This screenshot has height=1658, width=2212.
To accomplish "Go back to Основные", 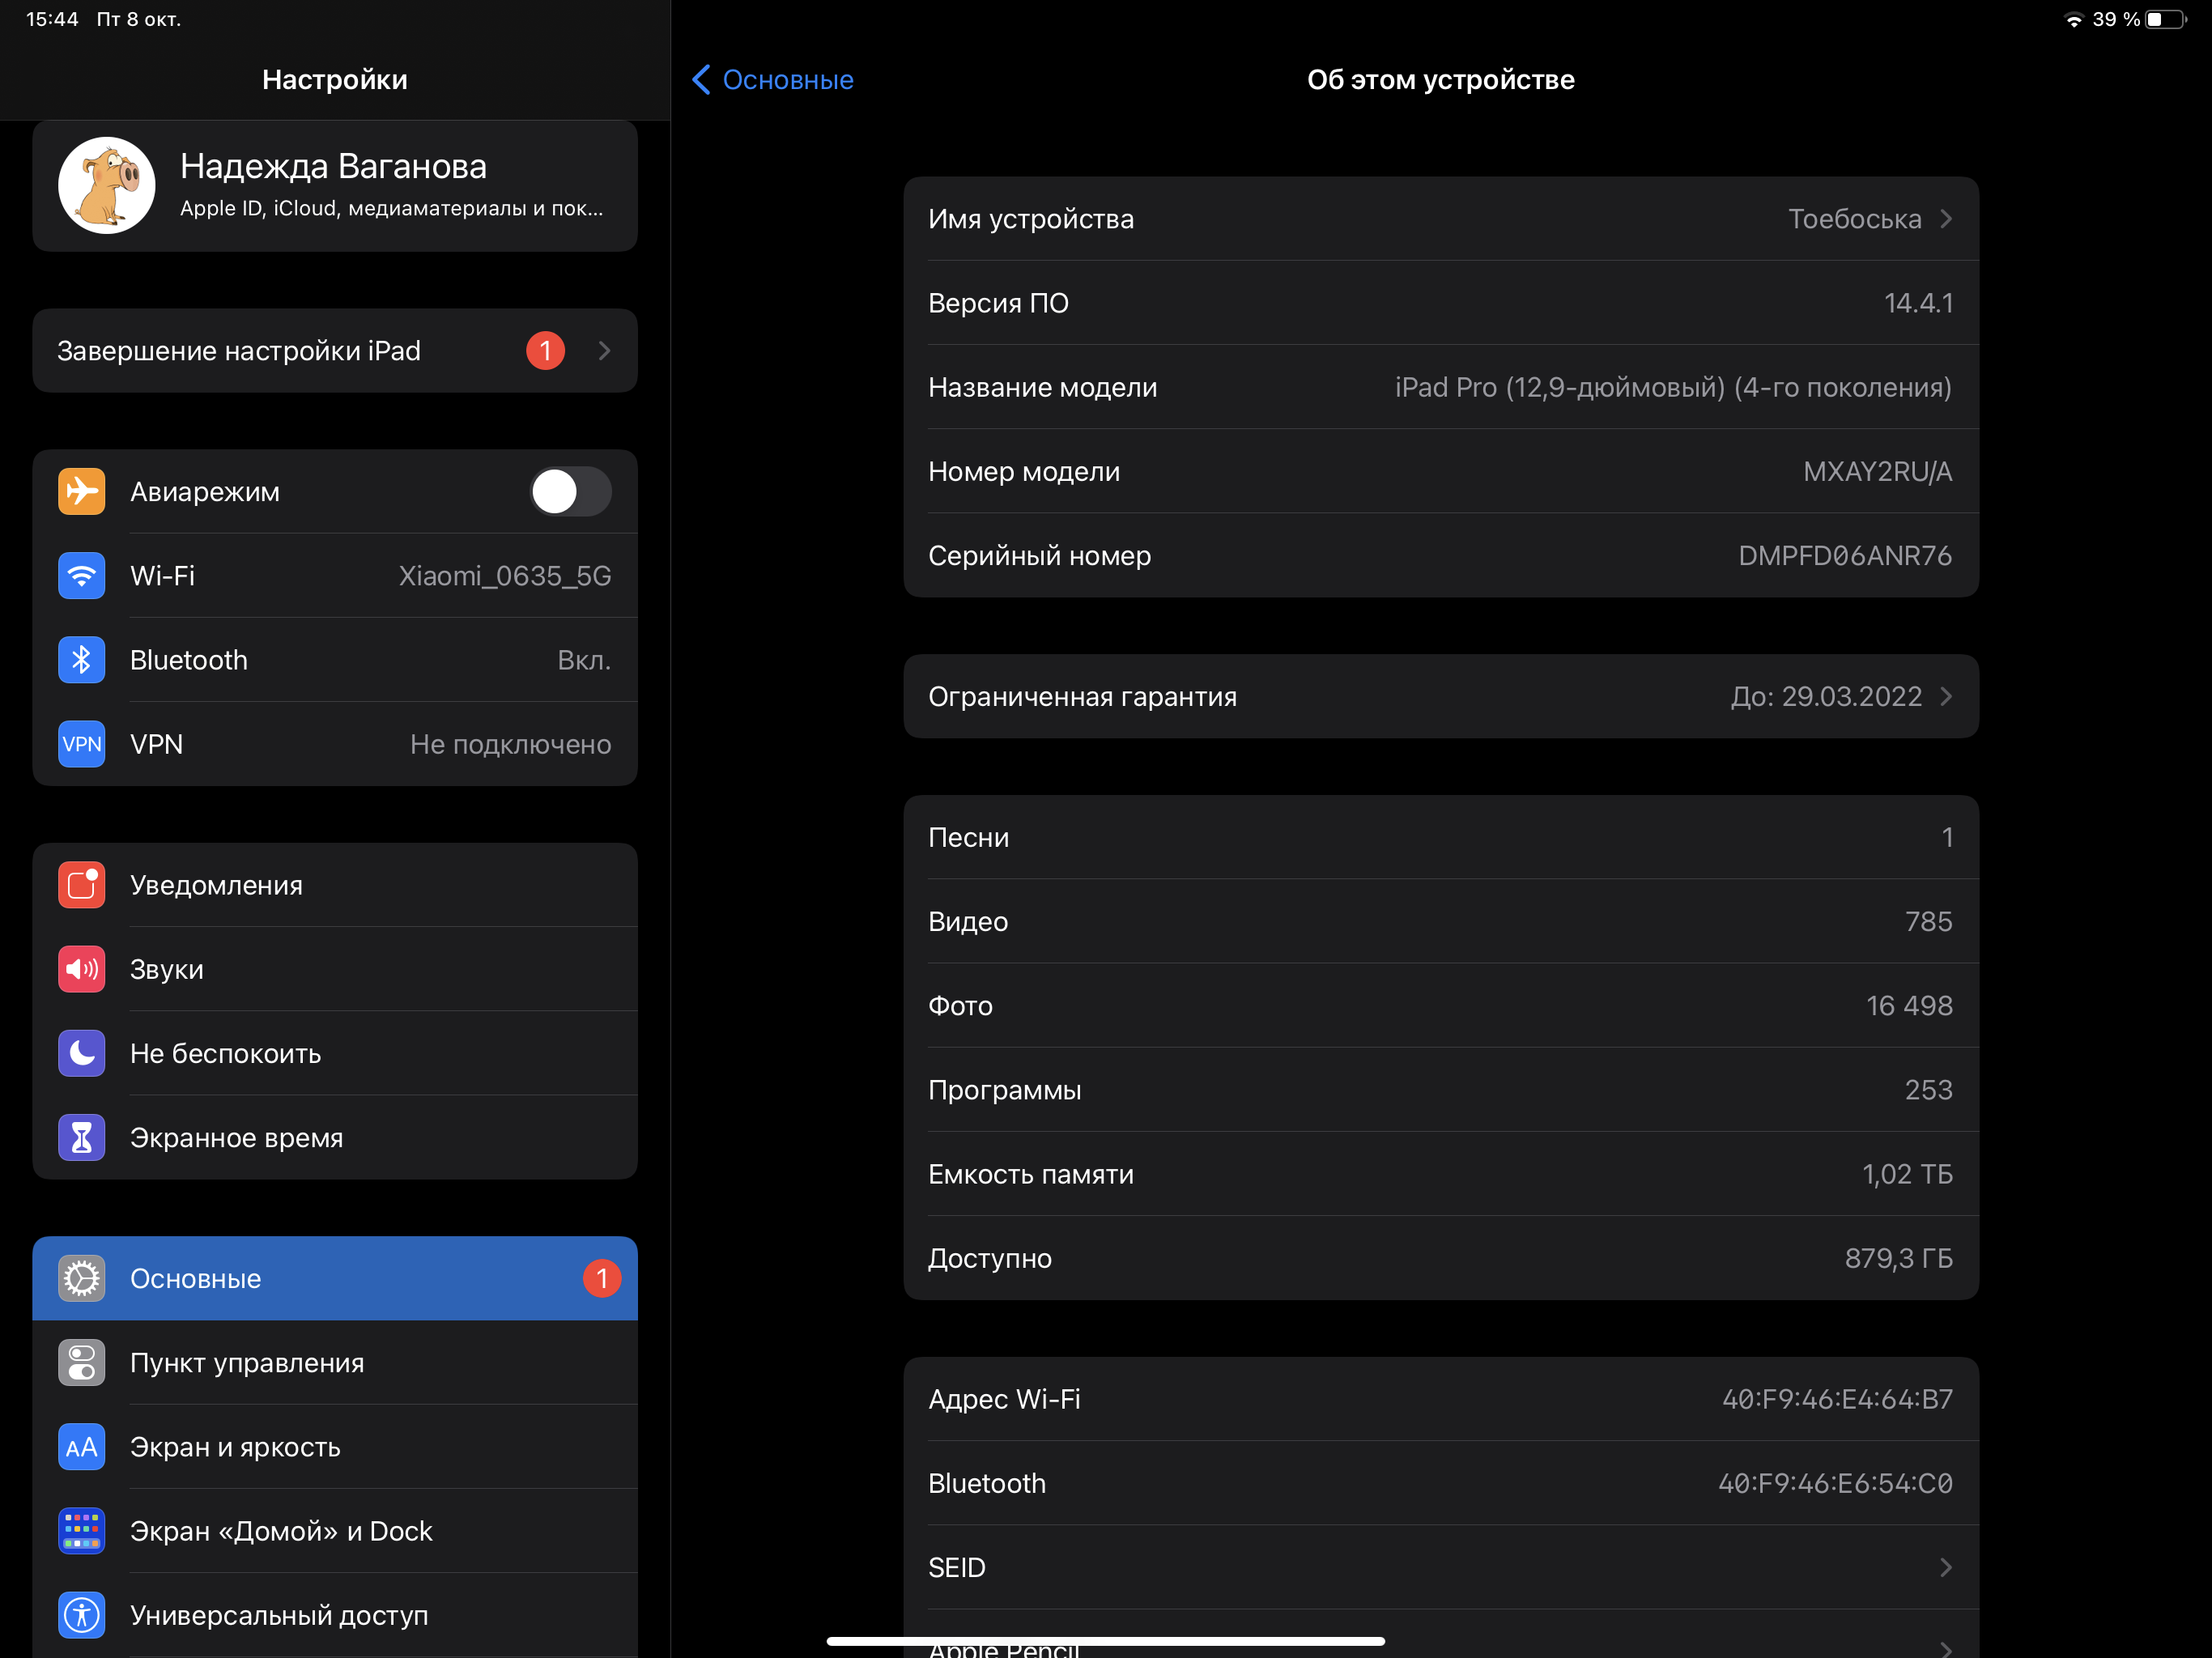I will (773, 80).
